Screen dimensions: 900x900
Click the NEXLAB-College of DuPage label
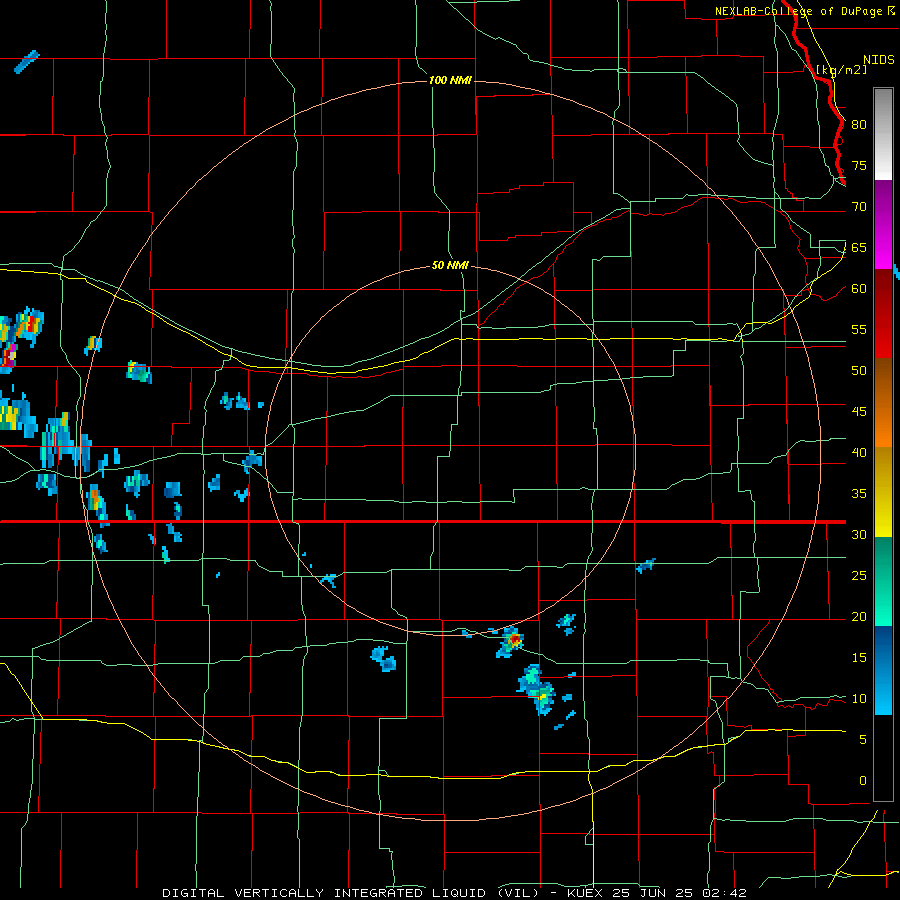click(798, 11)
